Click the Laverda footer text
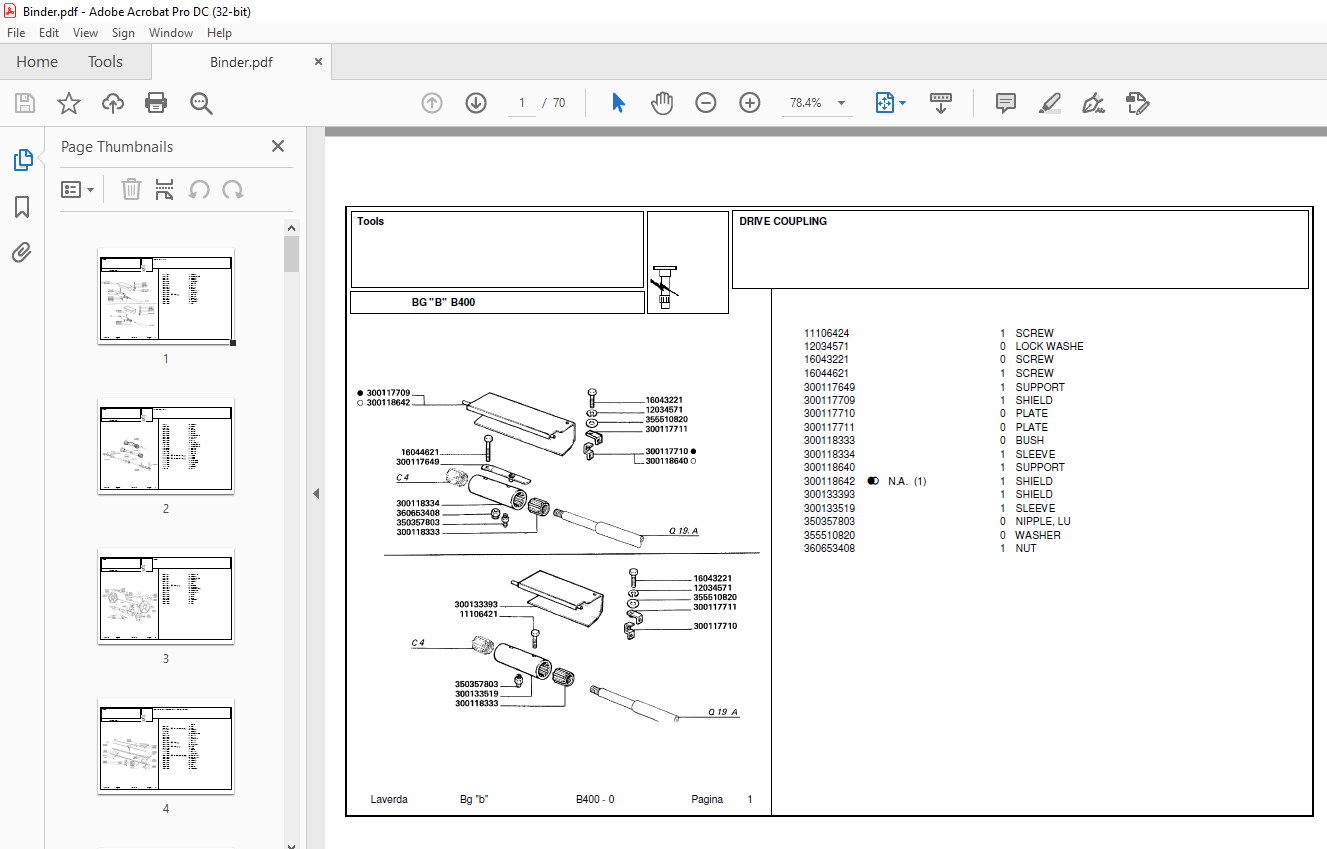The width and height of the screenshot is (1327, 849). pos(389,799)
